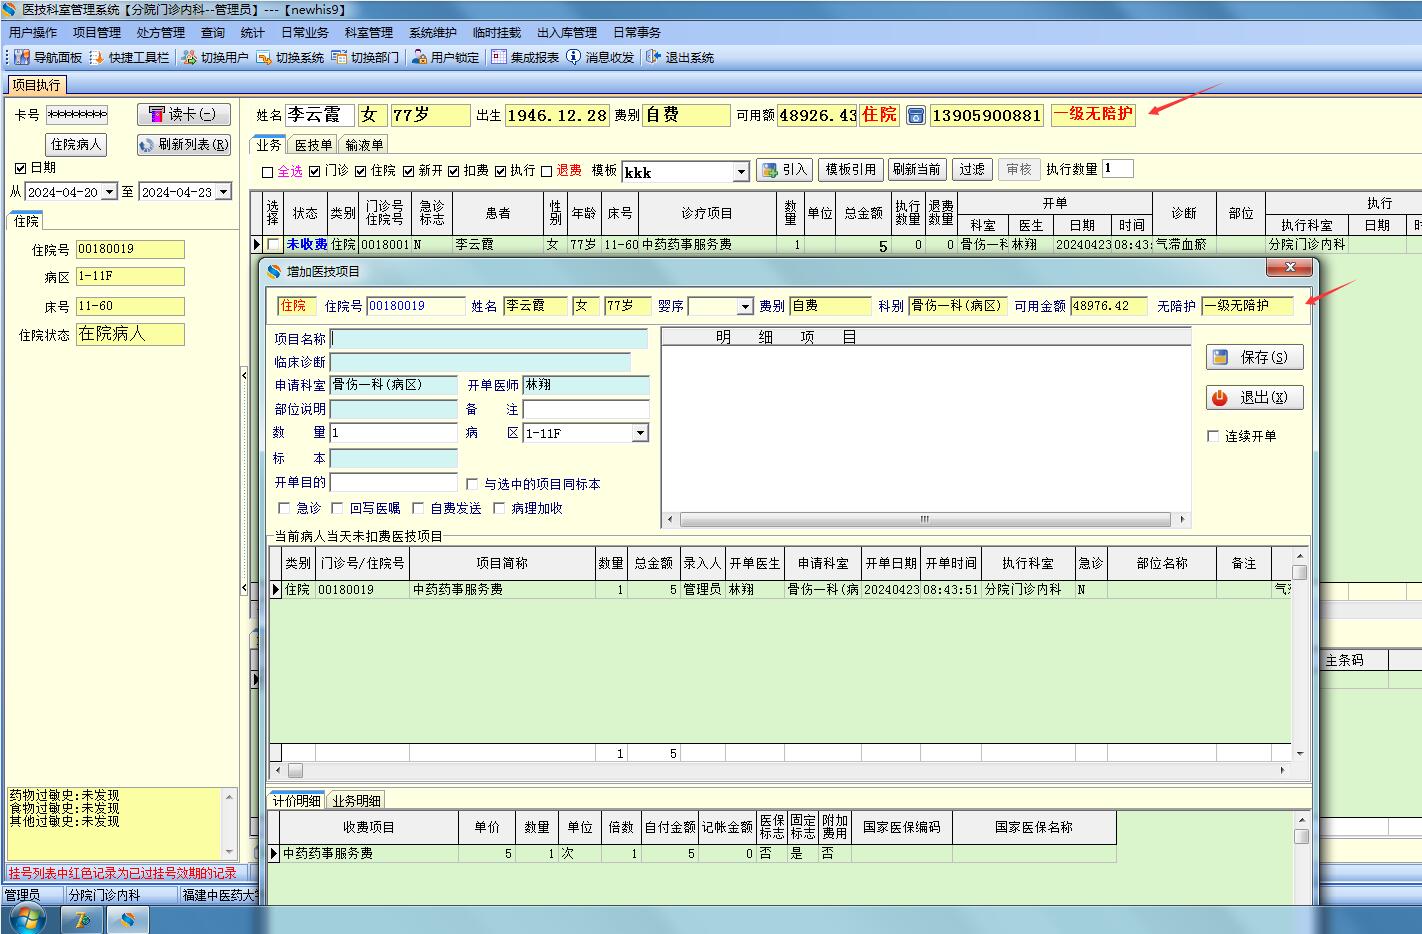Image resolution: width=1422 pixels, height=934 pixels.
Task: Click the 执行数量 input field
Action: [1118, 169]
